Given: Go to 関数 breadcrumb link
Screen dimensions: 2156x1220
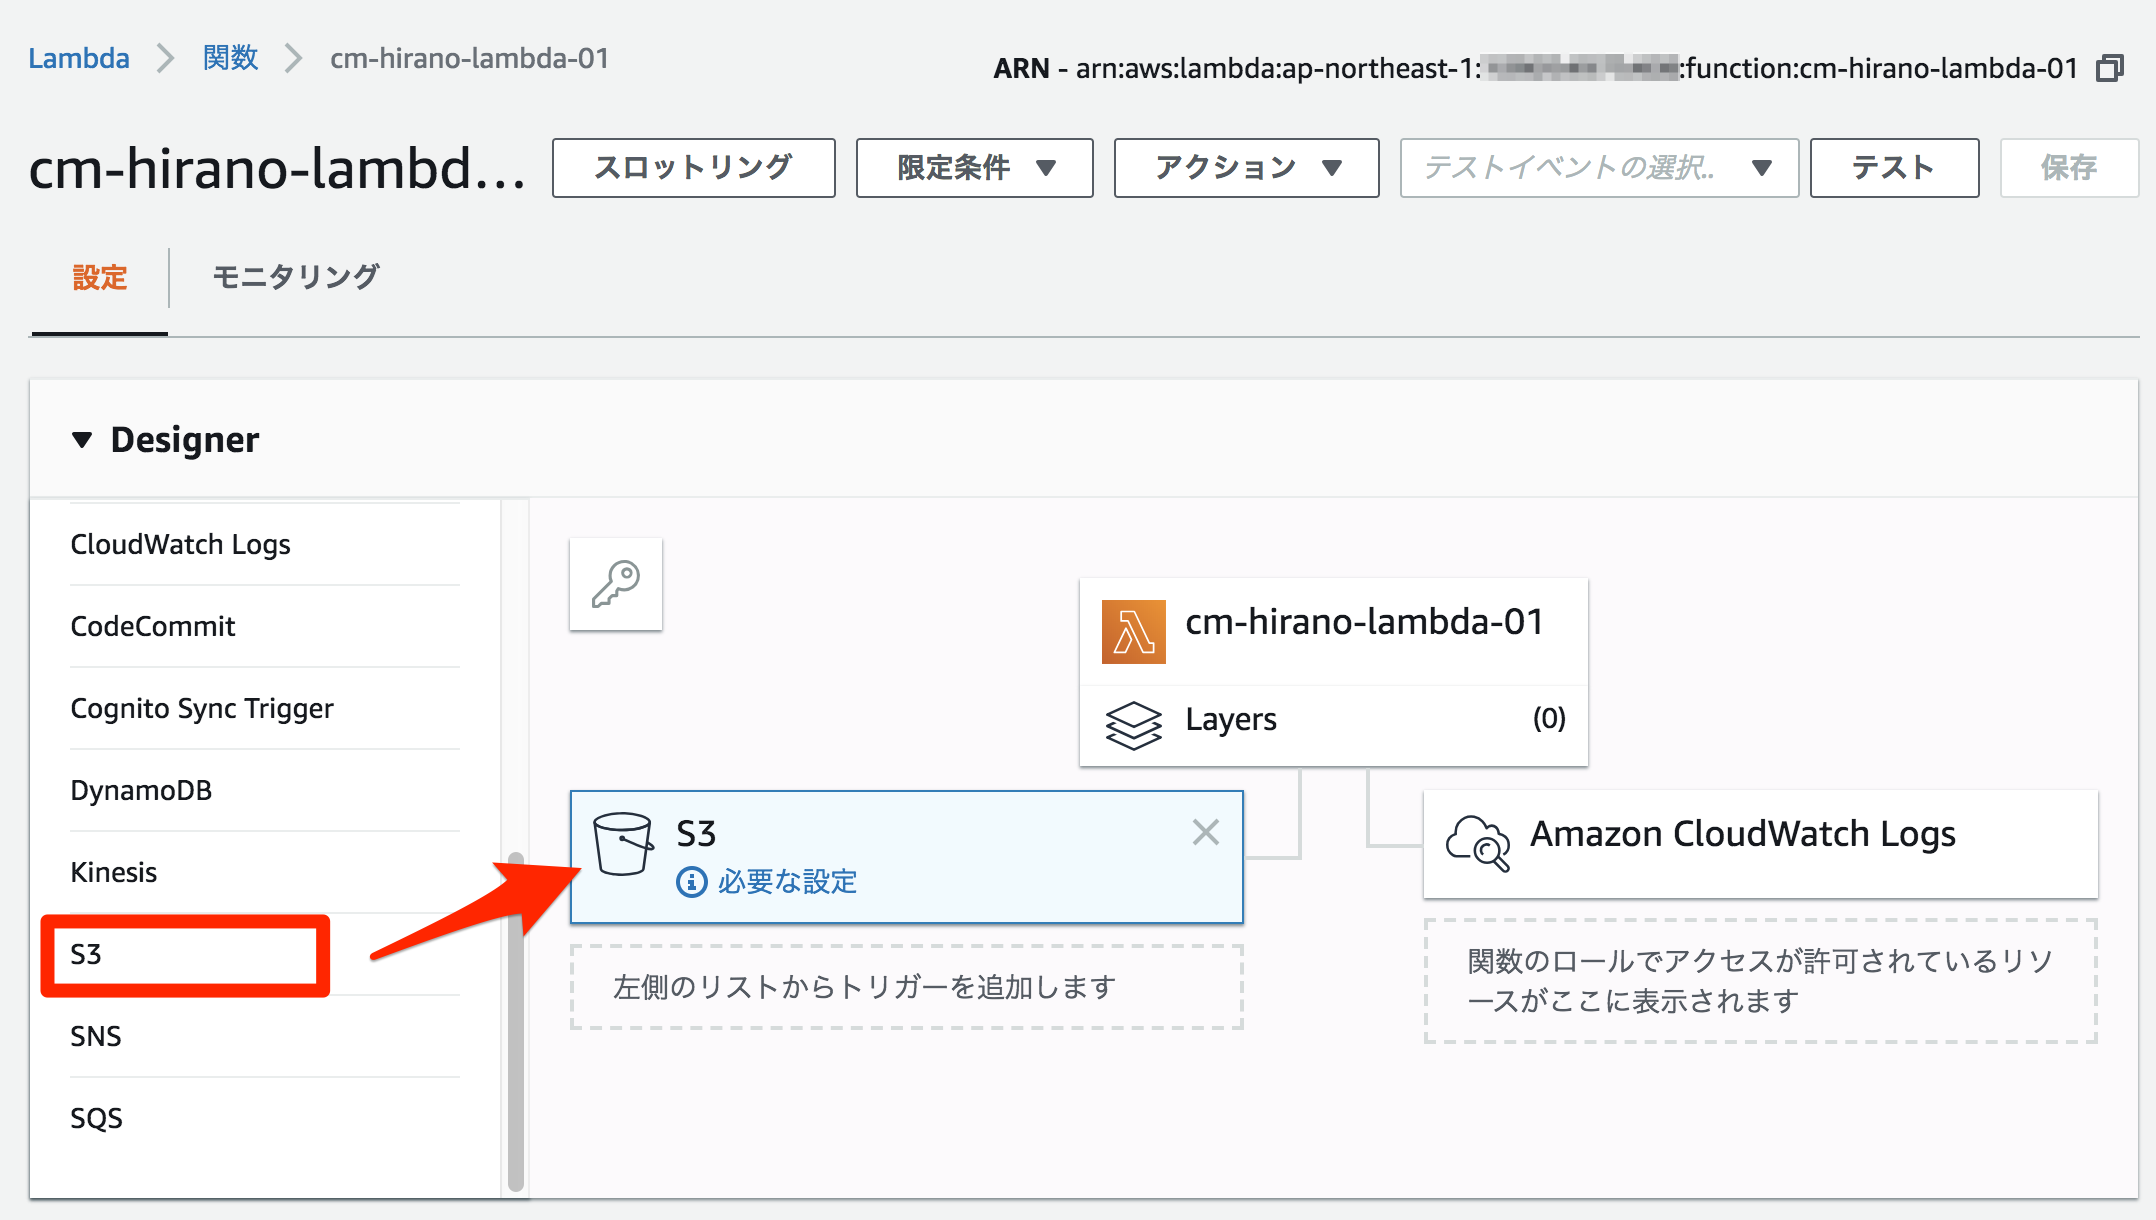Looking at the screenshot, I should (230, 58).
